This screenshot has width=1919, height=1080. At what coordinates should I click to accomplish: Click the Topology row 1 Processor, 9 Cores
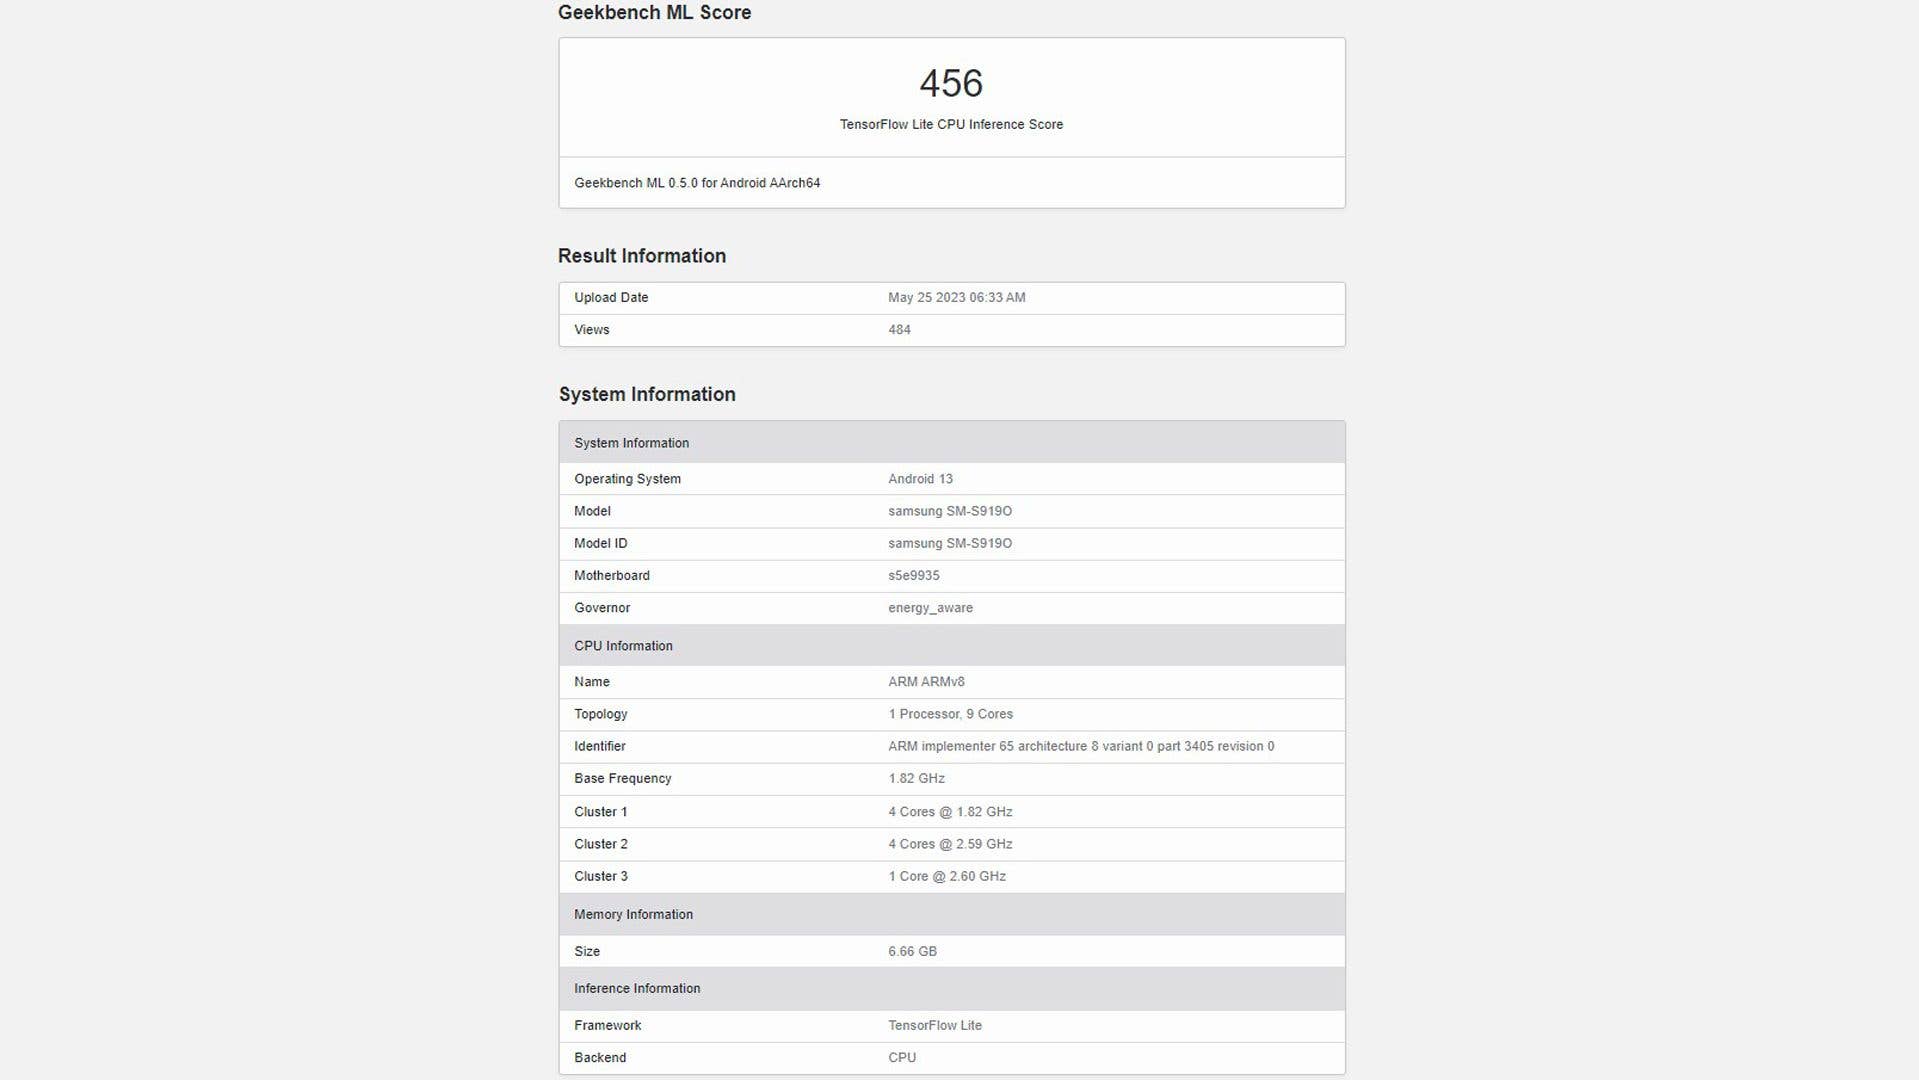[x=950, y=714]
